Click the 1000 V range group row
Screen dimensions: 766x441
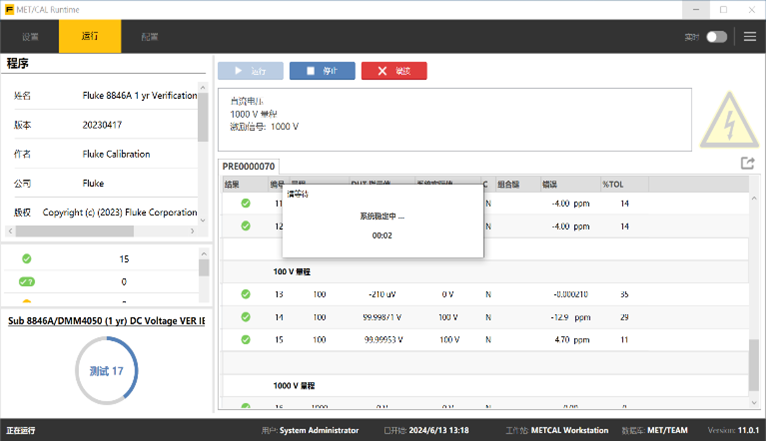point(485,385)
